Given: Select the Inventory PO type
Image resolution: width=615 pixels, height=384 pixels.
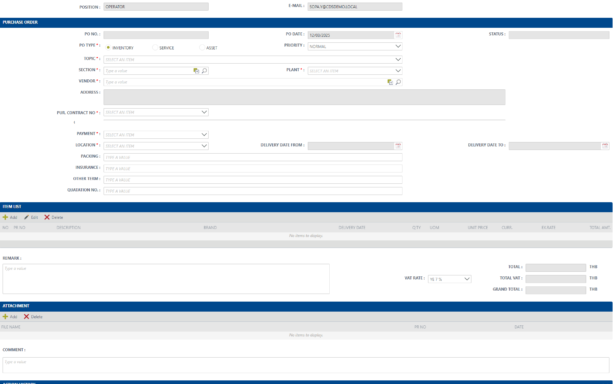Looking at the screenshot, I should tap(108, 47).
